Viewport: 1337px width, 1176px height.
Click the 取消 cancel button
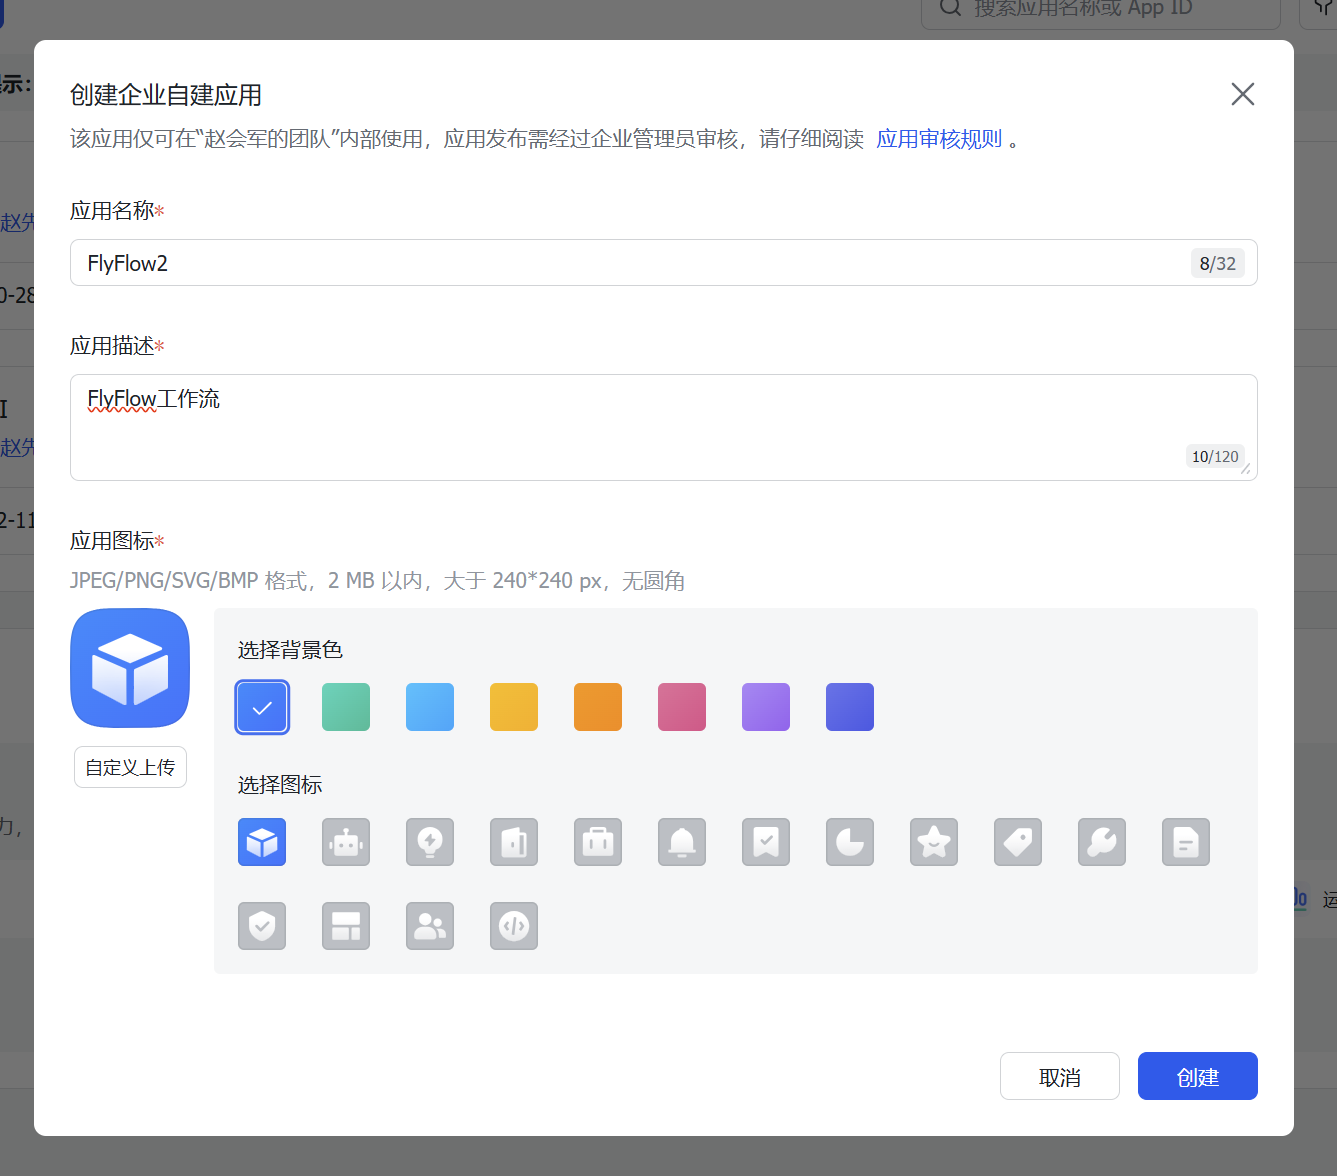tap(1060, 1076)
